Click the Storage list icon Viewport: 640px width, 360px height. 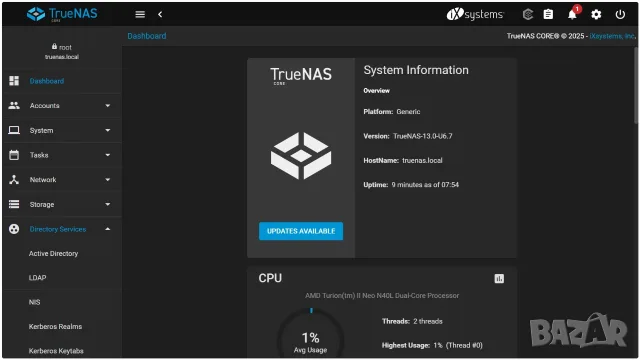coord(14,204)
